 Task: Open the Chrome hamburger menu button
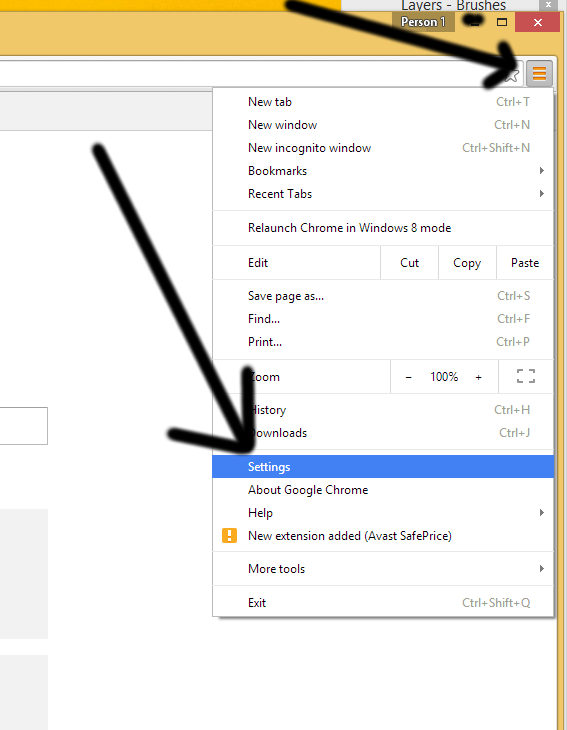539,74
